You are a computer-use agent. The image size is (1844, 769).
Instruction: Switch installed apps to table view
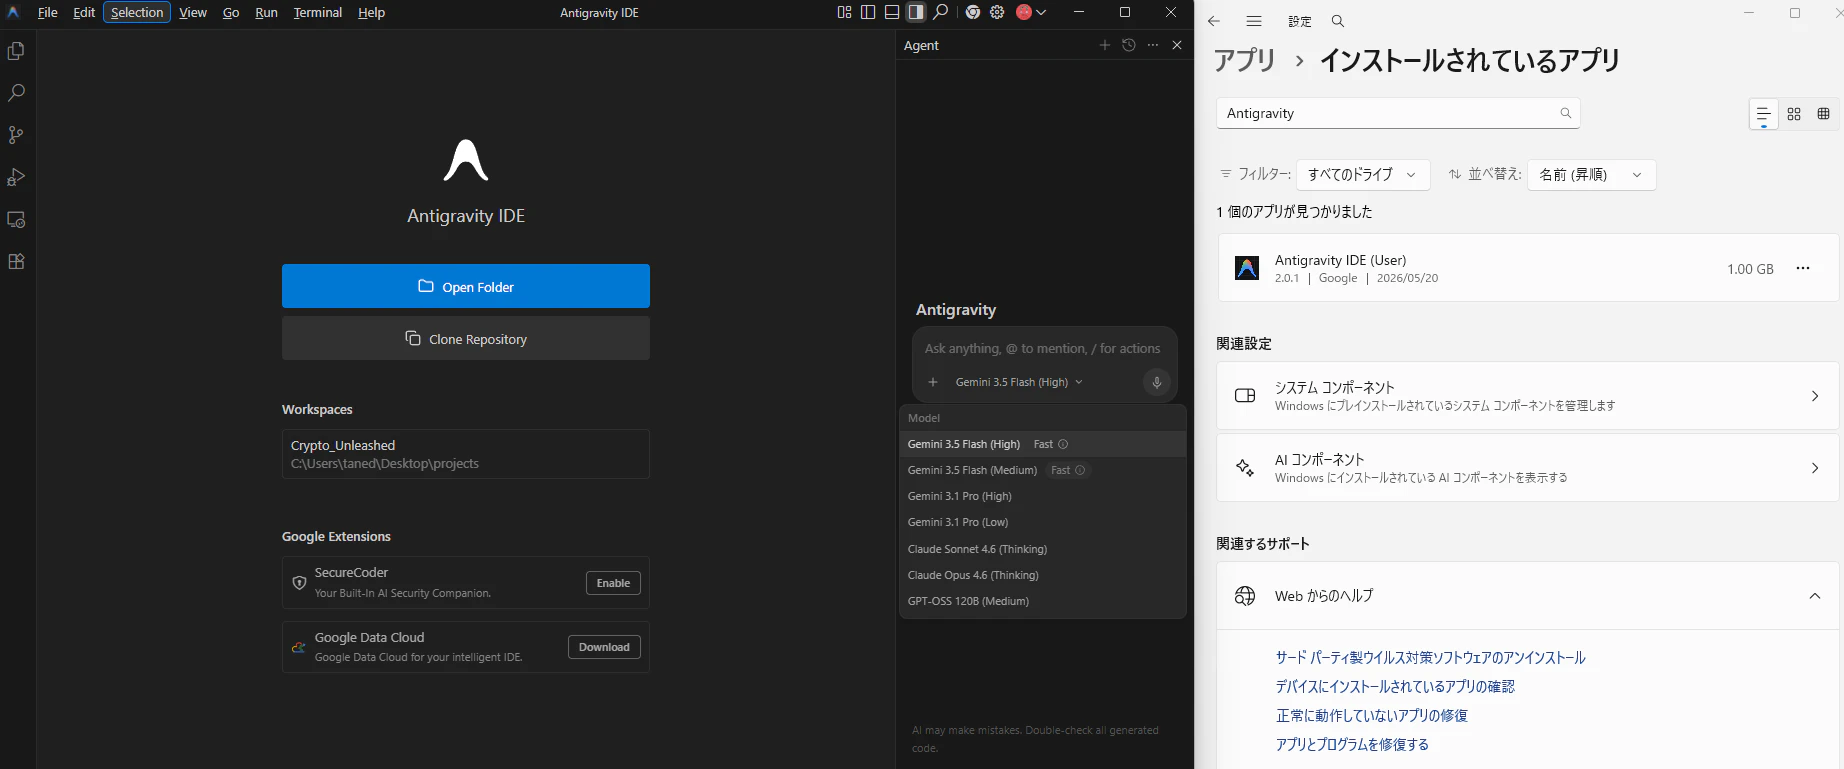click(1823, 114)
